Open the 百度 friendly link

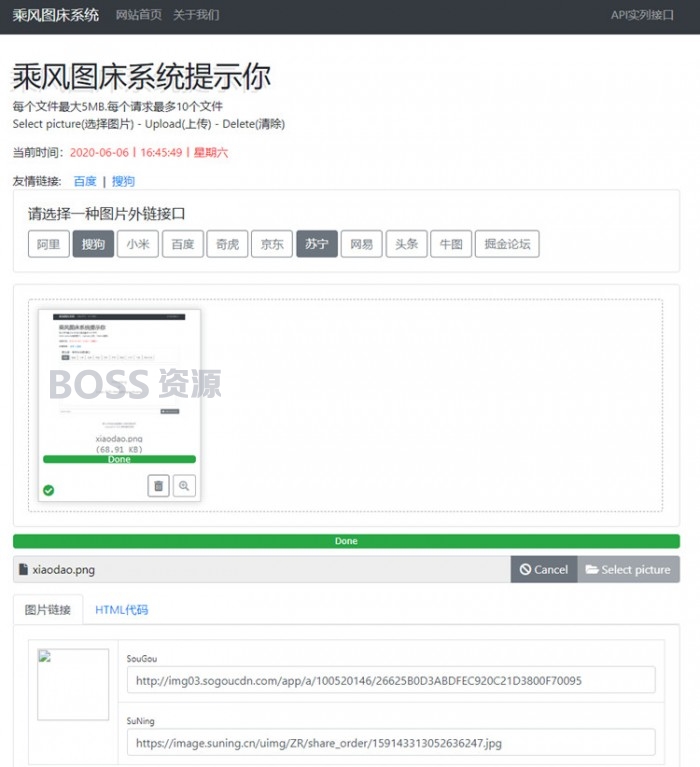[85, 181]
